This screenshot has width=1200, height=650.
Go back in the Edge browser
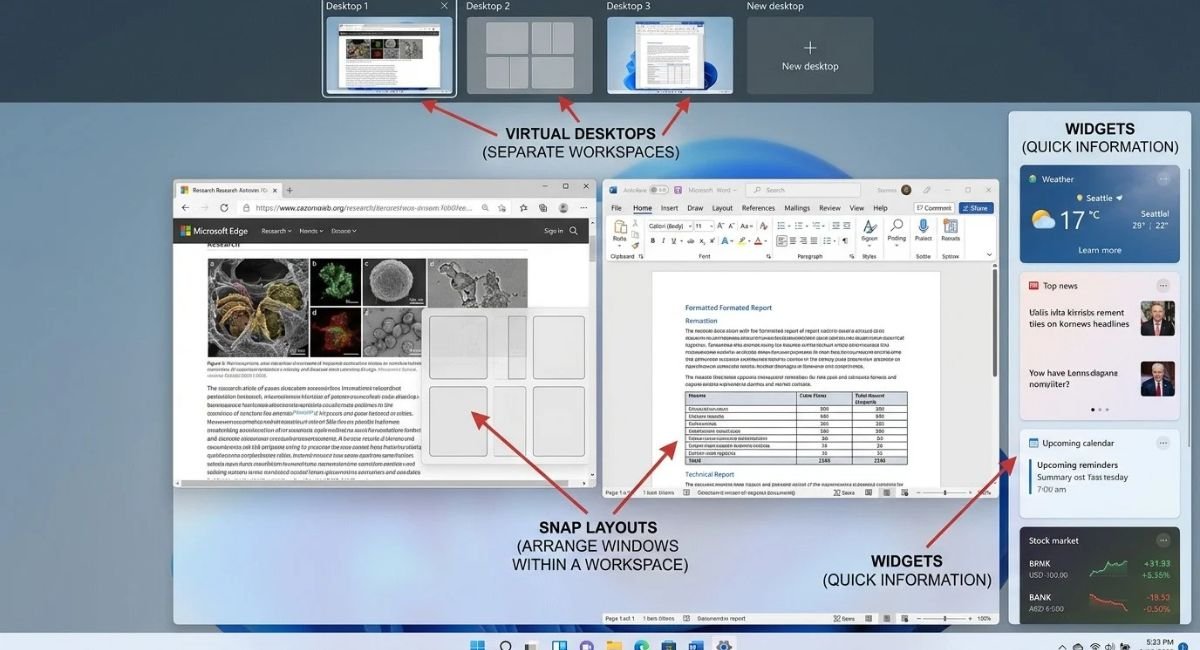(x=185, y=208)
